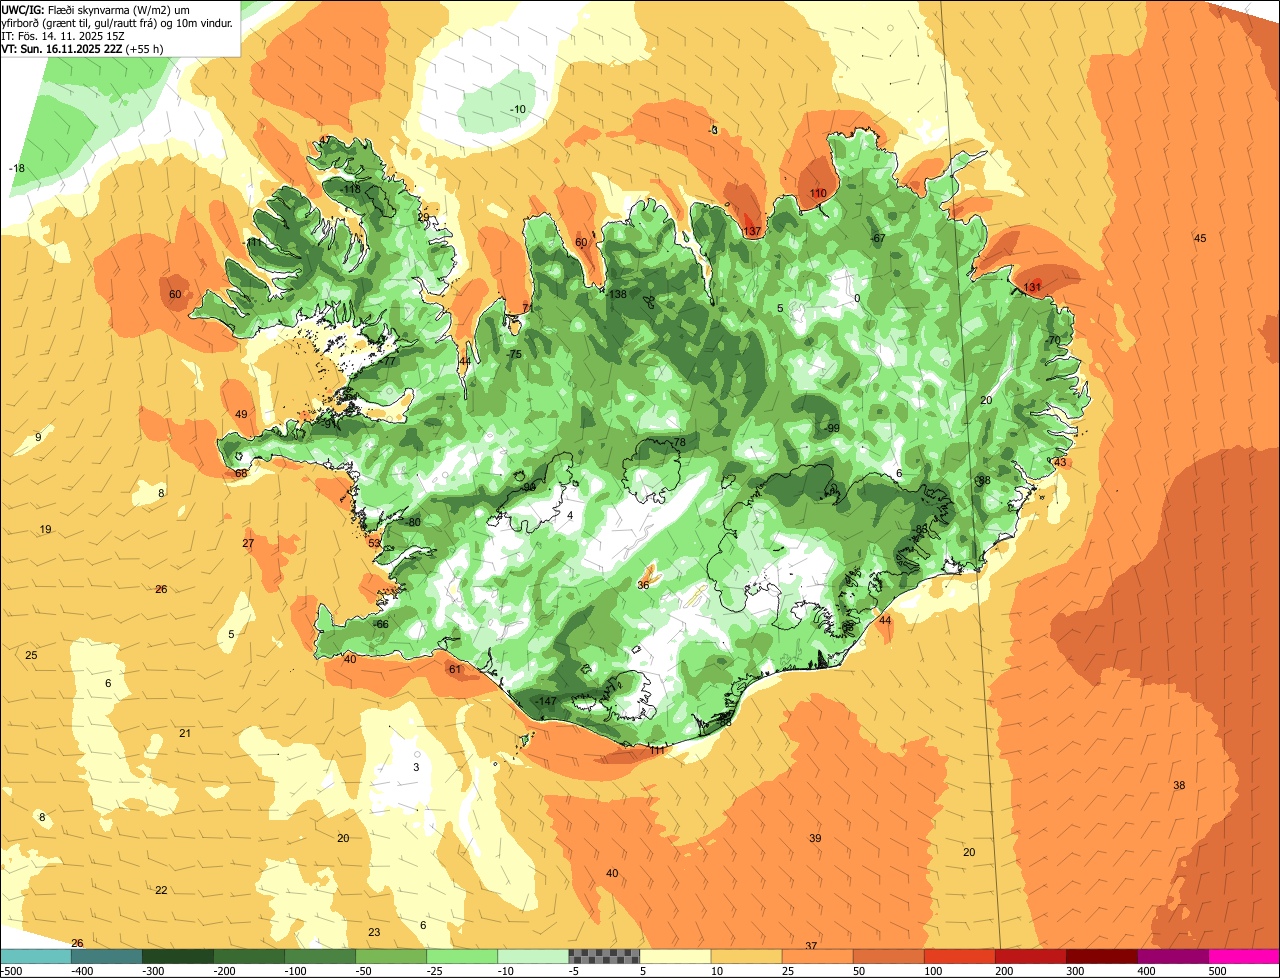Click the legend swatch between 100 and 200

point(959,956)
